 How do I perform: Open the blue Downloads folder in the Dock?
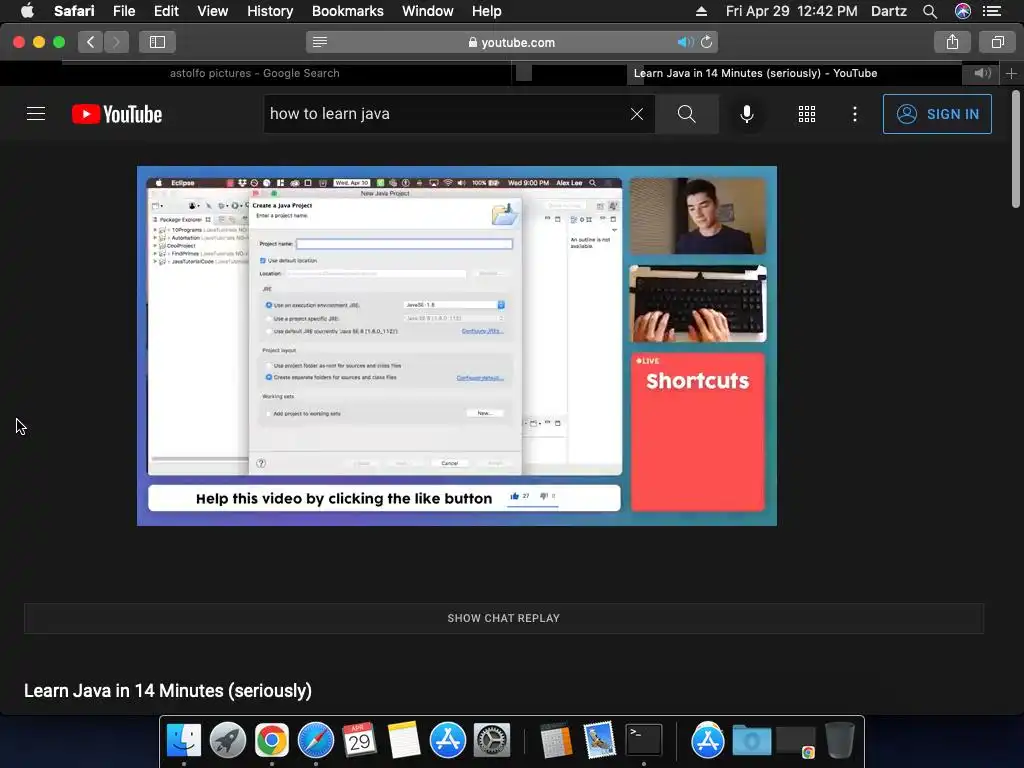pyautogui.click(x=752, y=741)
